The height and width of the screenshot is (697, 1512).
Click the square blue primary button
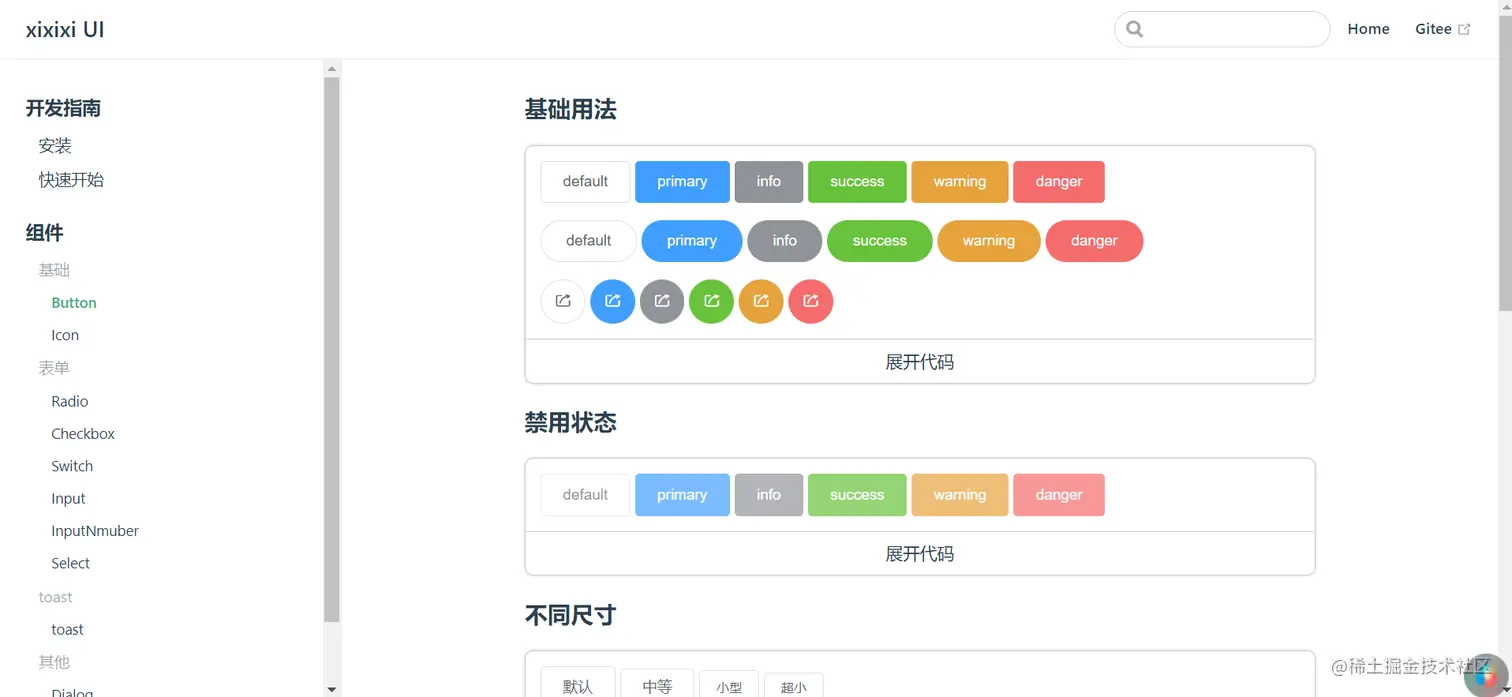682,182
